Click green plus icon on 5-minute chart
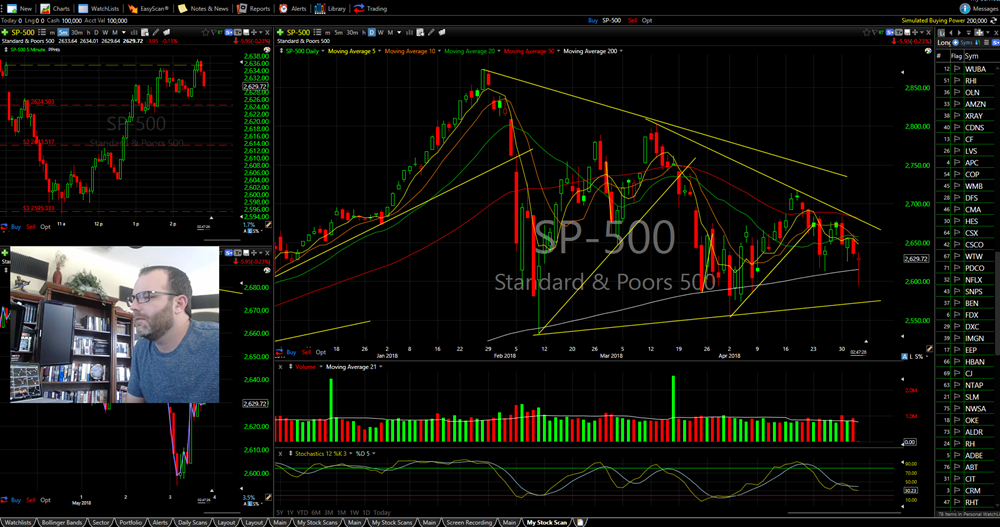Screen dimensions: 1000x527 coord(5,33)
